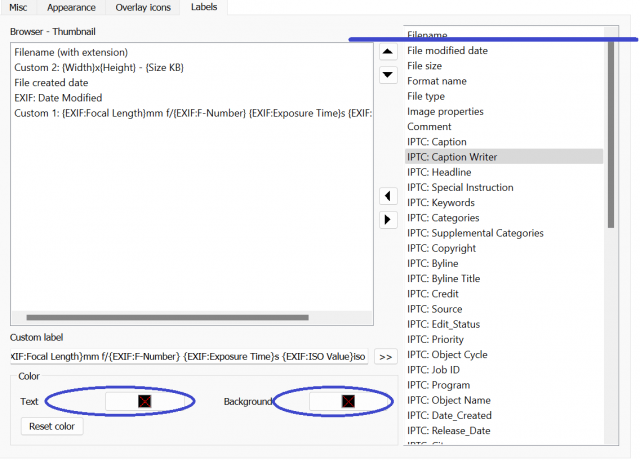Image resolution: width=640 pixels, height=460 pixels.
Task: Choose 'File type' field
Action: coord(504,96)
